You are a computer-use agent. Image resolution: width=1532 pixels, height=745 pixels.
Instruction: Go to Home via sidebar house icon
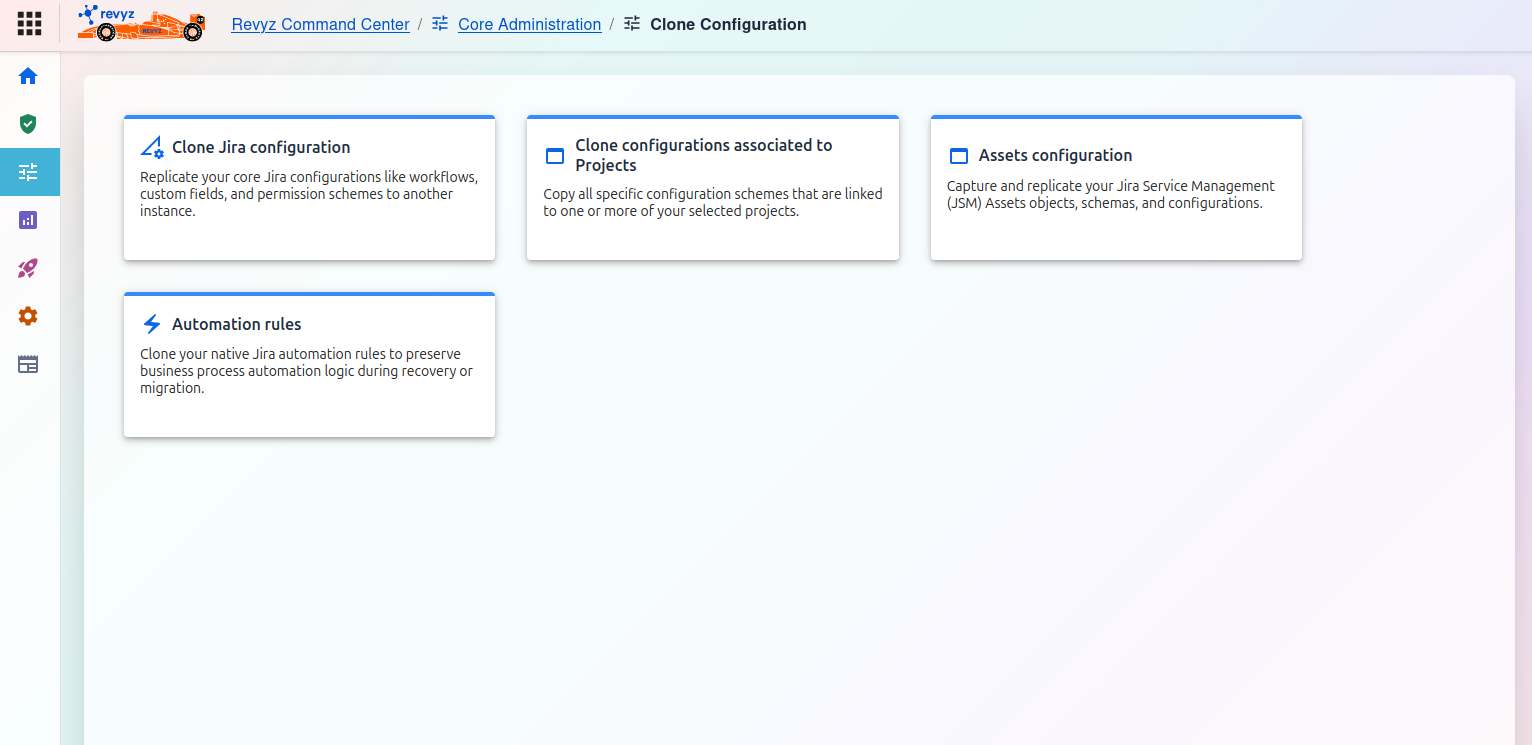pos(28,76)
